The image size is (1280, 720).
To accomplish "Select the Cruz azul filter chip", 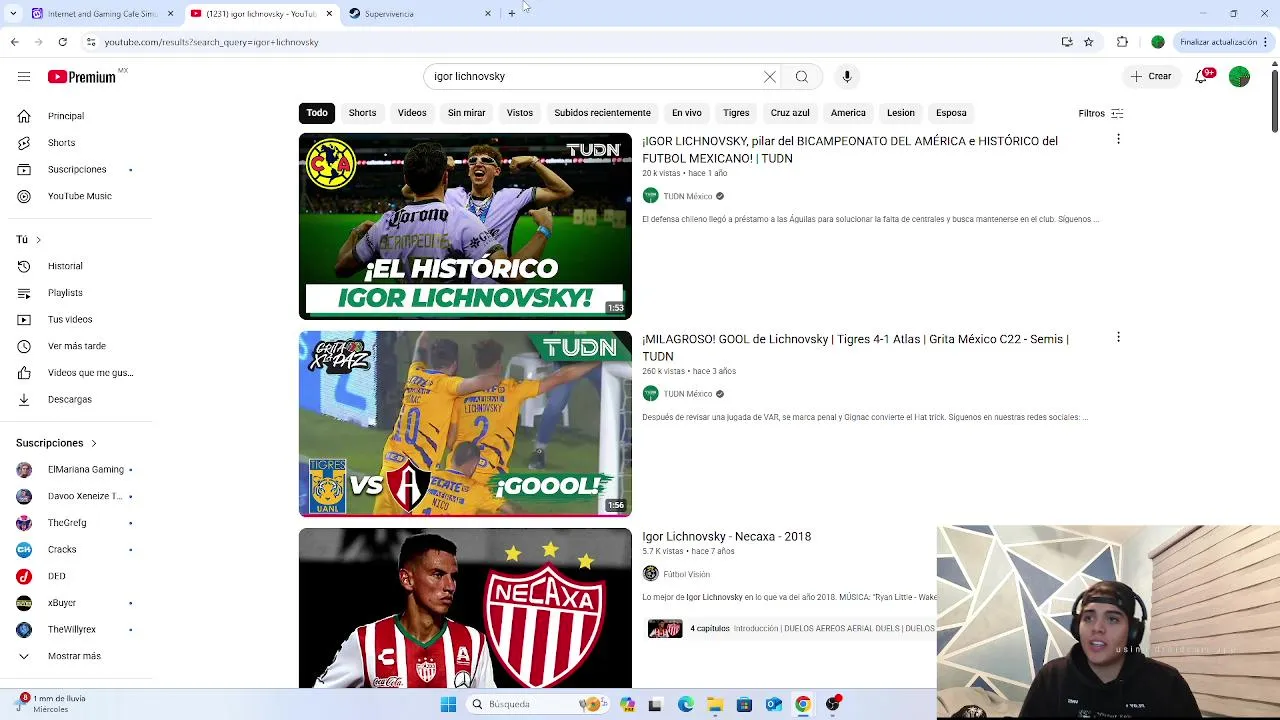I will click(x=790, y=113).
